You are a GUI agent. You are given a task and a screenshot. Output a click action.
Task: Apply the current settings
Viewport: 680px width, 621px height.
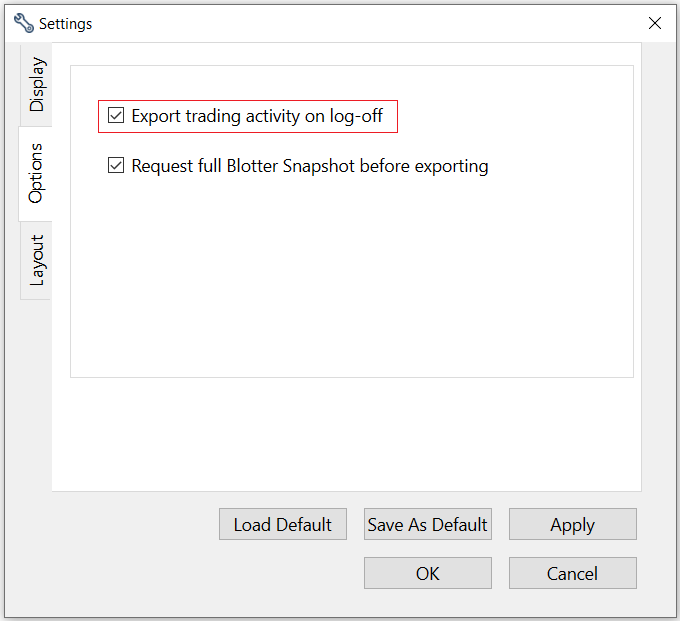(x=572, y=525)
